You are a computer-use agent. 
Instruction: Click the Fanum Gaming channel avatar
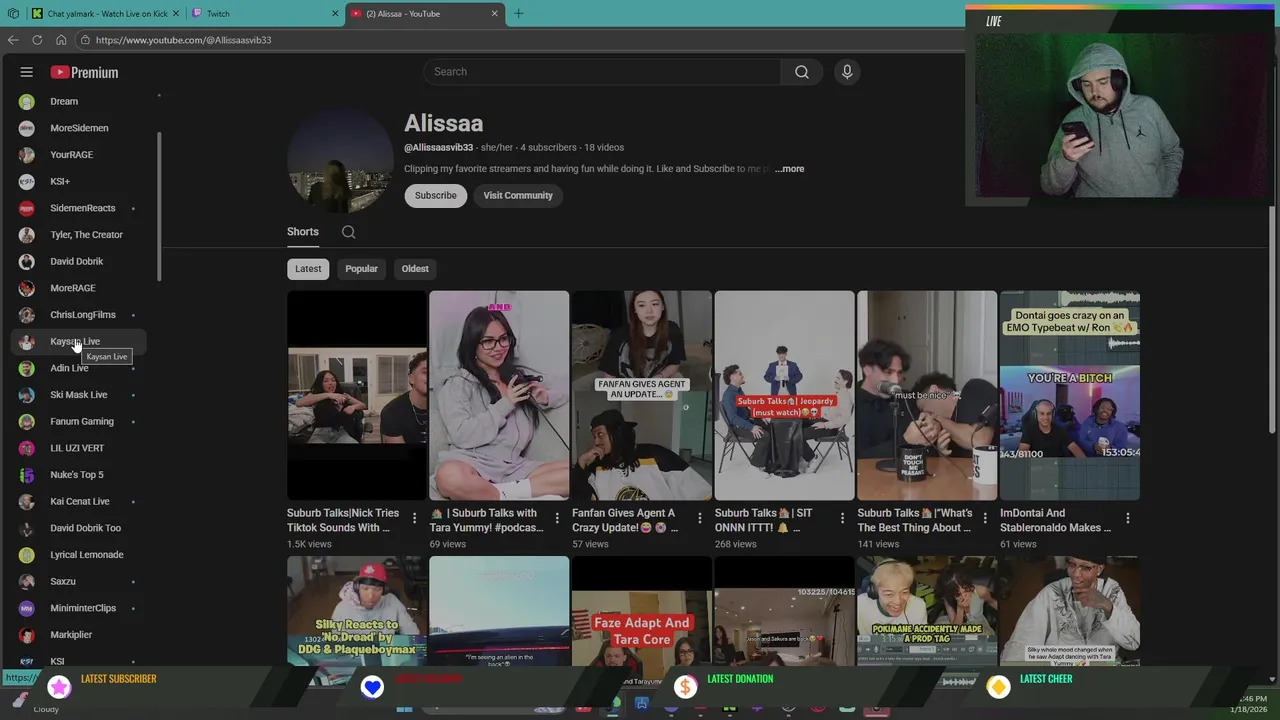click(27, 421)
